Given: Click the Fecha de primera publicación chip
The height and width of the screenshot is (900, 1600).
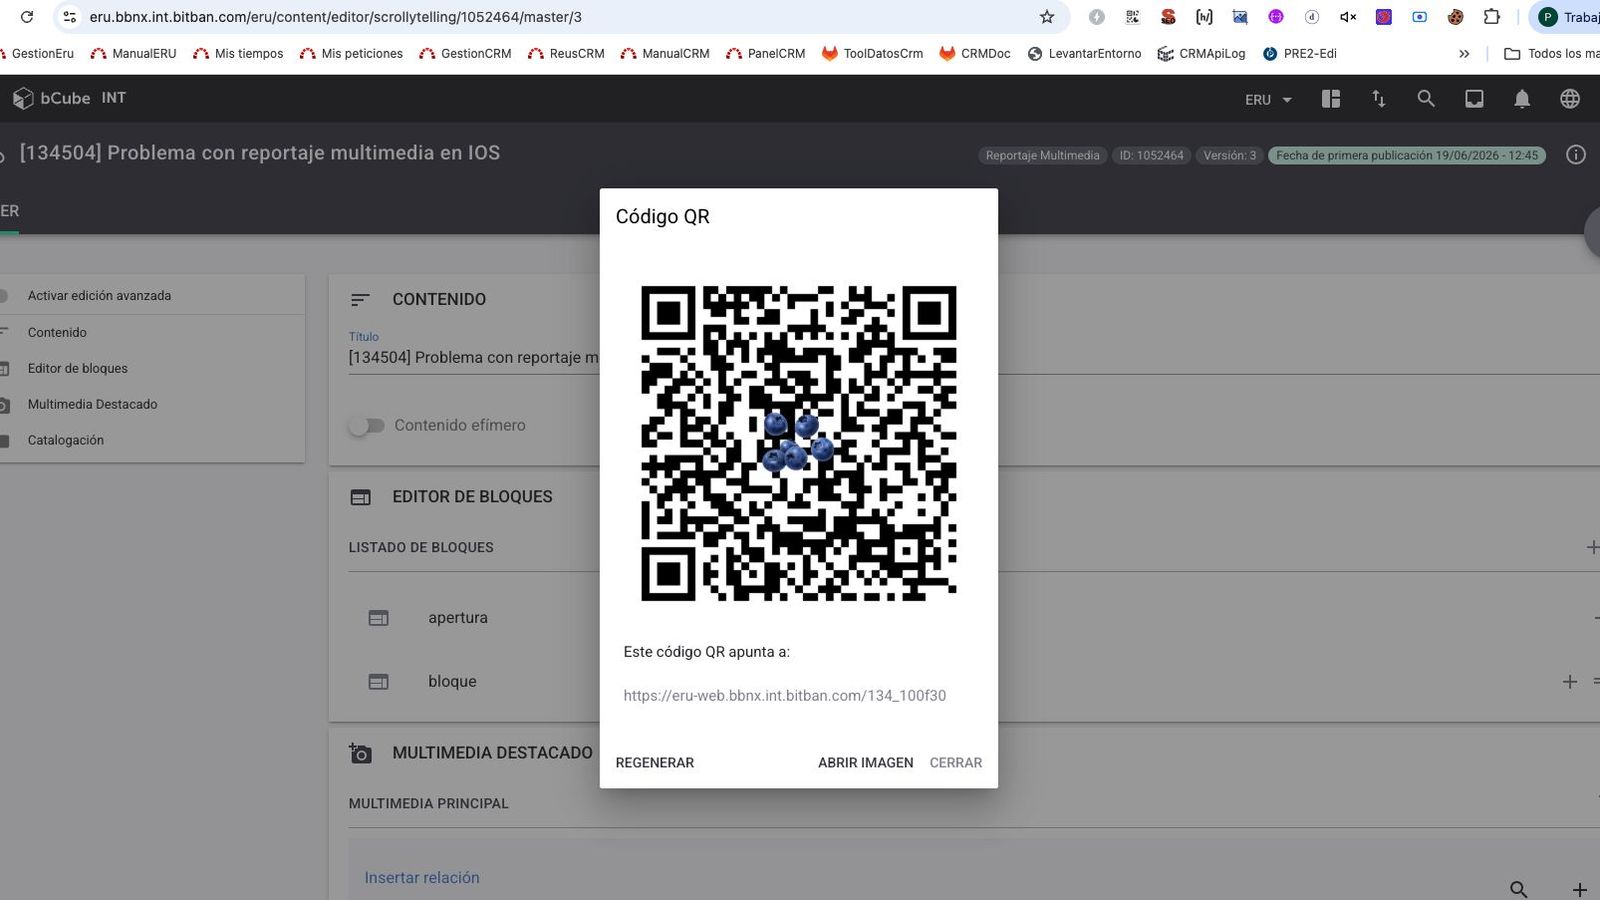Looking at the screenshot, I should tap(1407, 155).
